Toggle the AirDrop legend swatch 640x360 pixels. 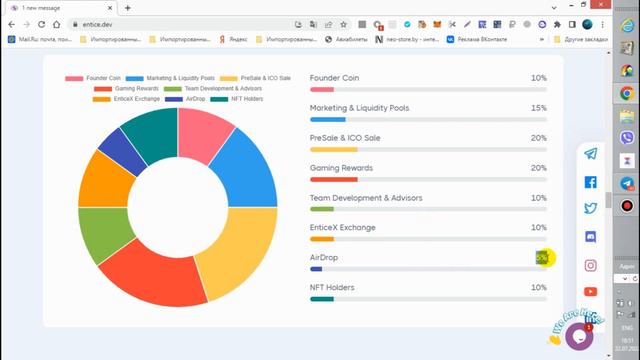[174, 99]
